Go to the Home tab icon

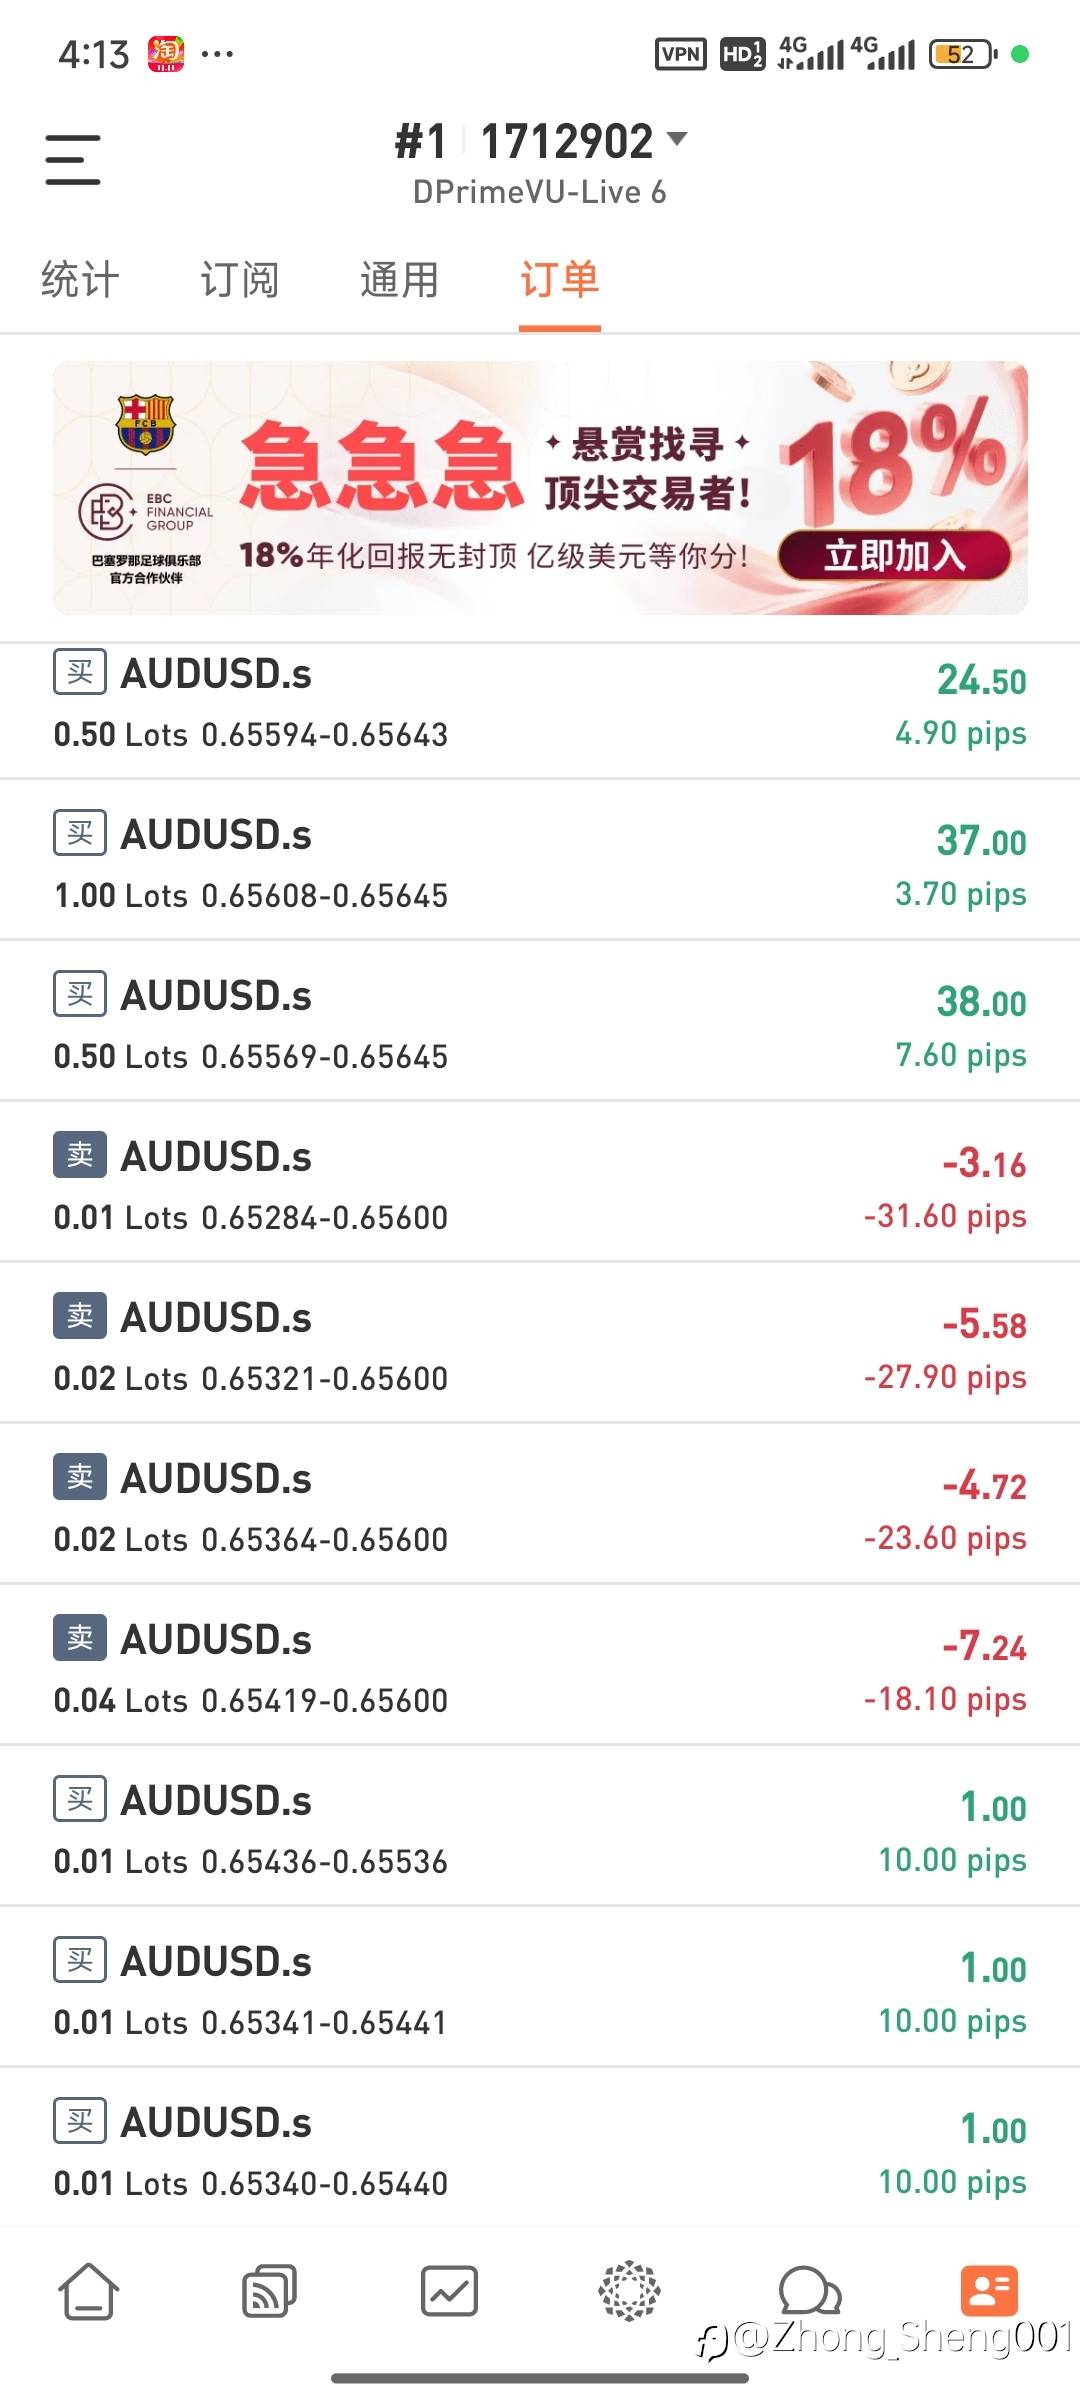[x=89, y=2290]
